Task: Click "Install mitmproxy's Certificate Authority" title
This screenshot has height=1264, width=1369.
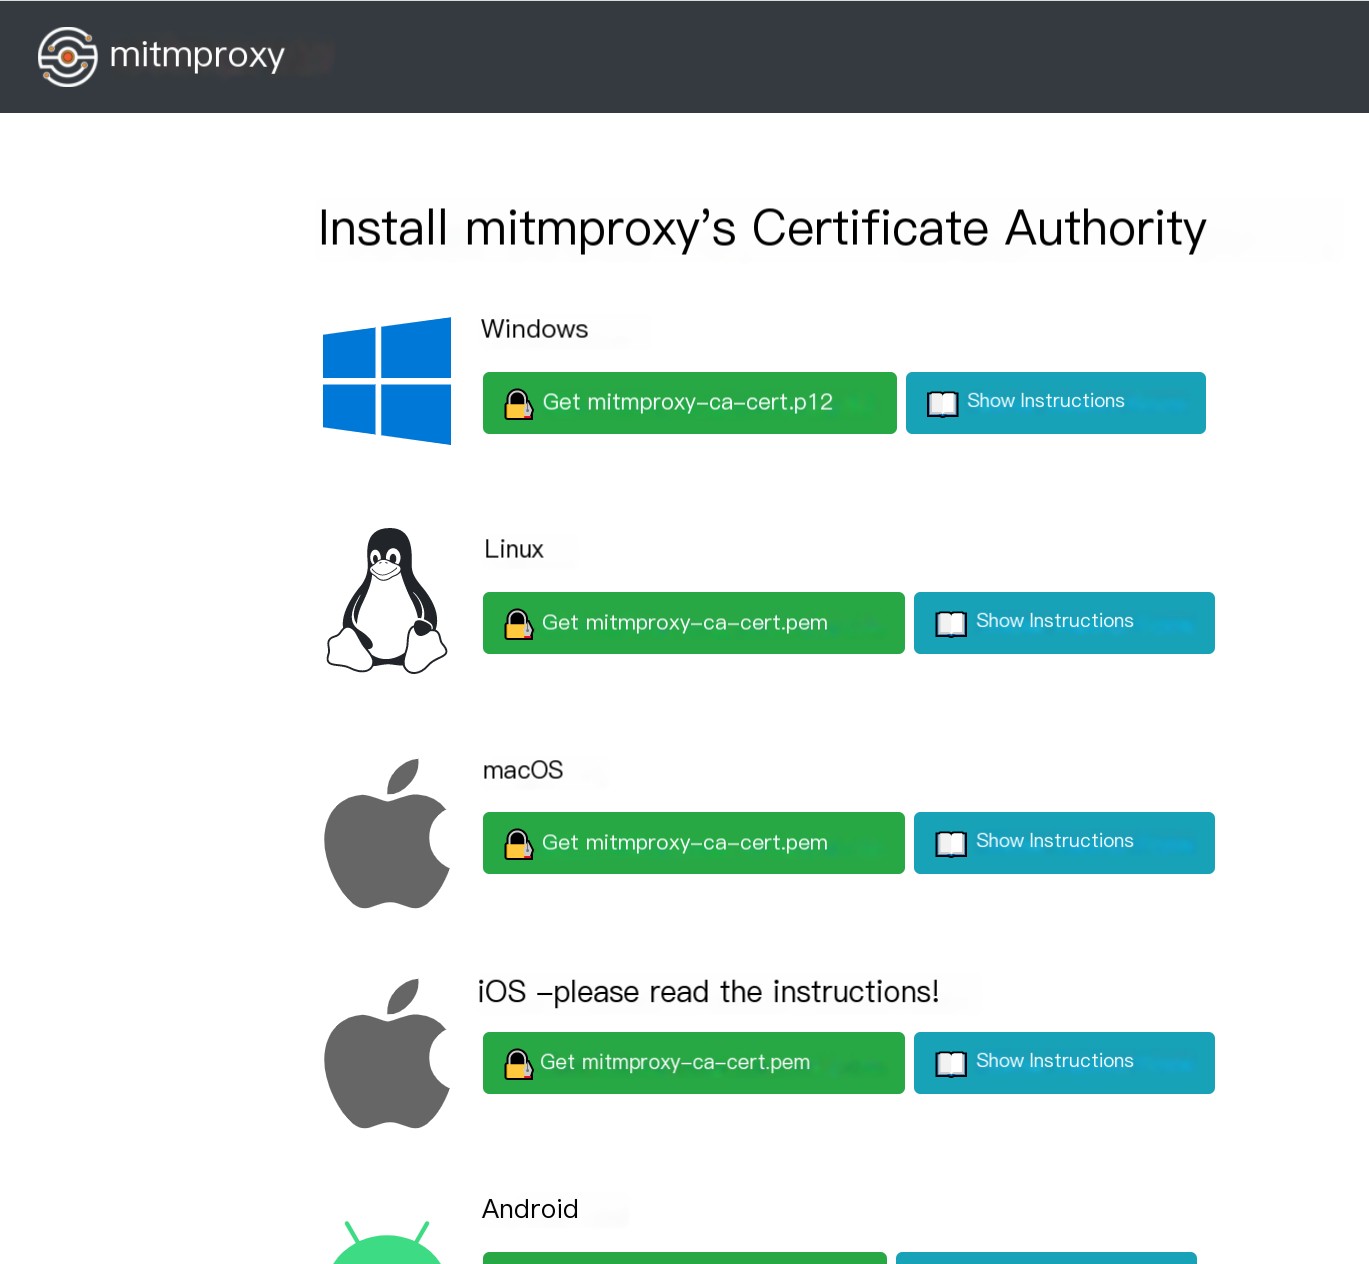Action: point(762,229)
